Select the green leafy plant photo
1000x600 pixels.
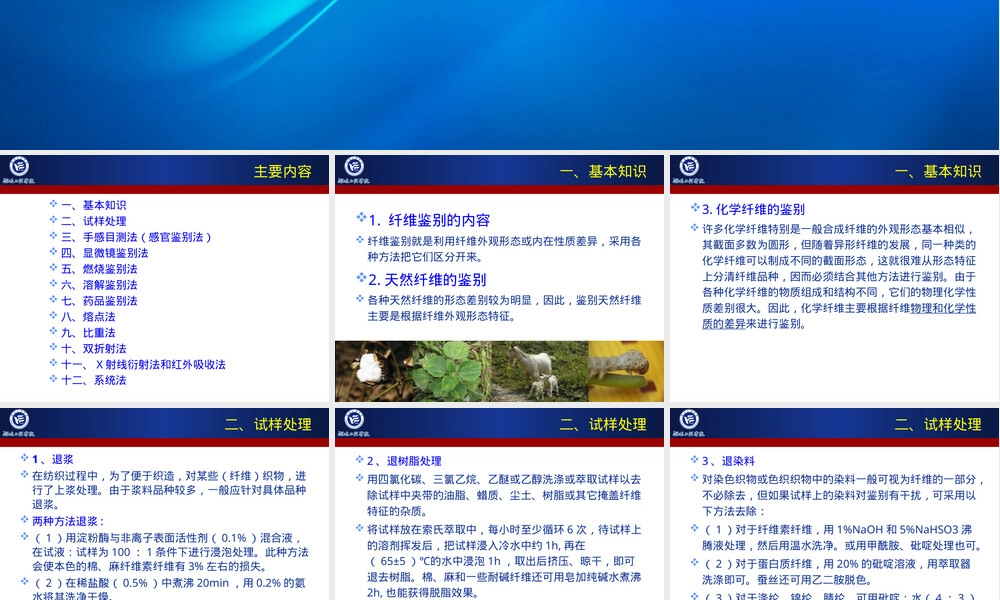(452, 371)
